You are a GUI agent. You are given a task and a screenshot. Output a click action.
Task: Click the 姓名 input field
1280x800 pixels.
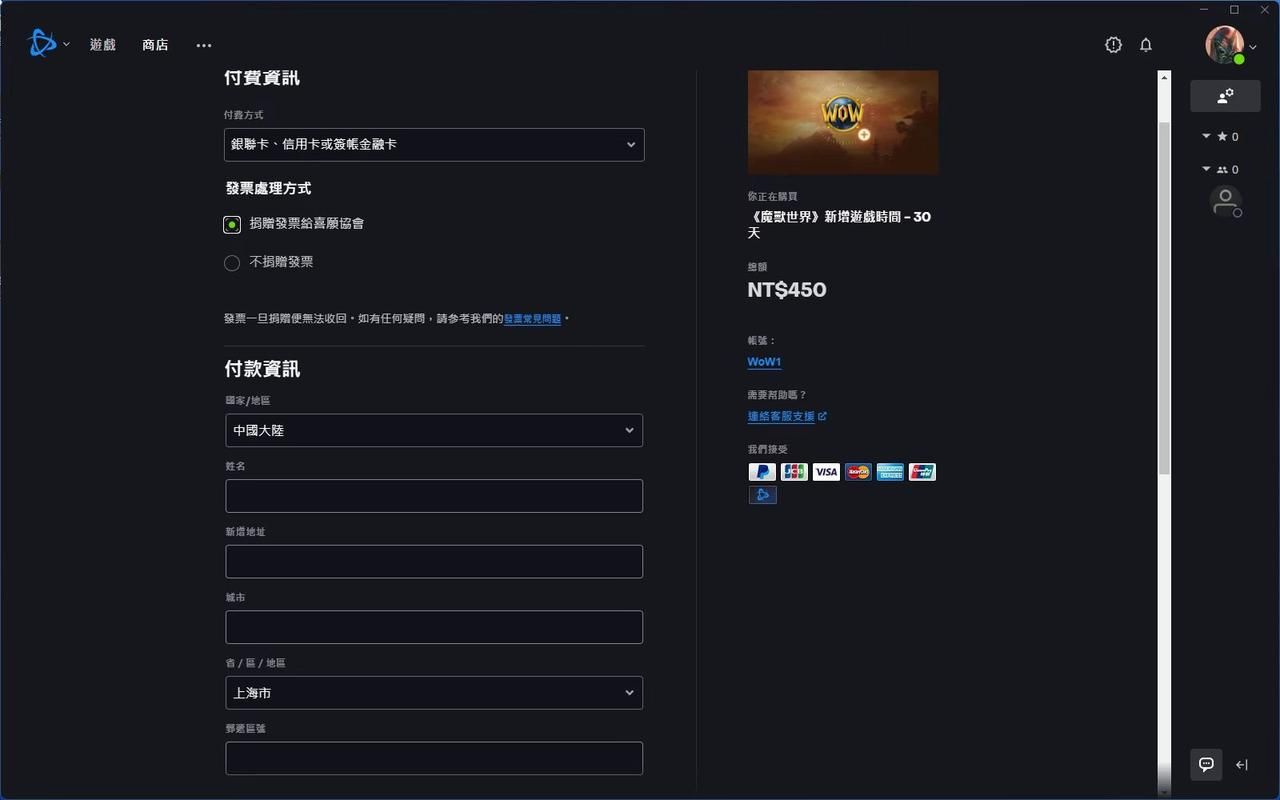coord(434,496)
